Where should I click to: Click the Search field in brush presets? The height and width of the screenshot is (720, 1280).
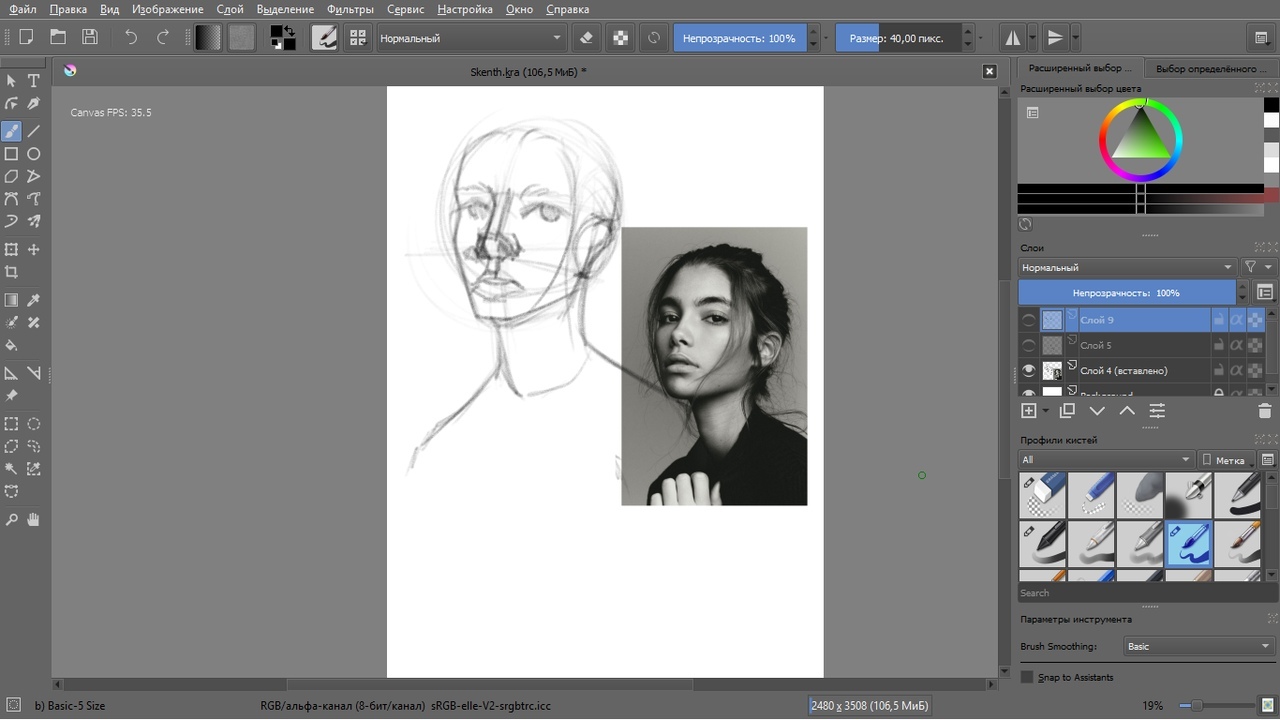(1147, 593)
